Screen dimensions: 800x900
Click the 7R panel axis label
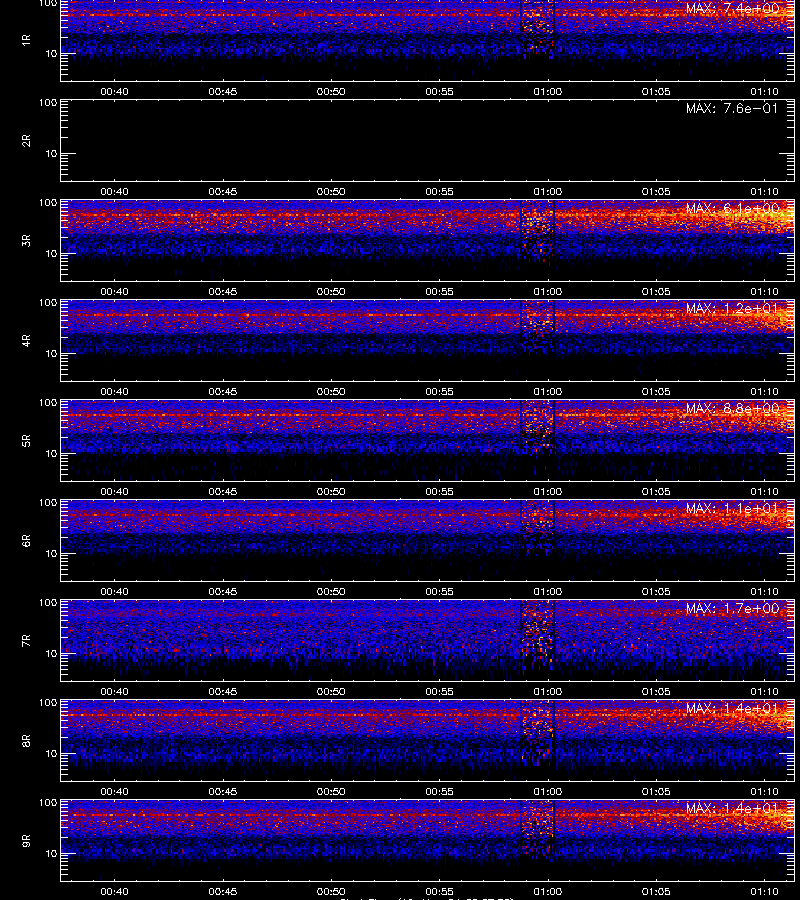[26, 641]
